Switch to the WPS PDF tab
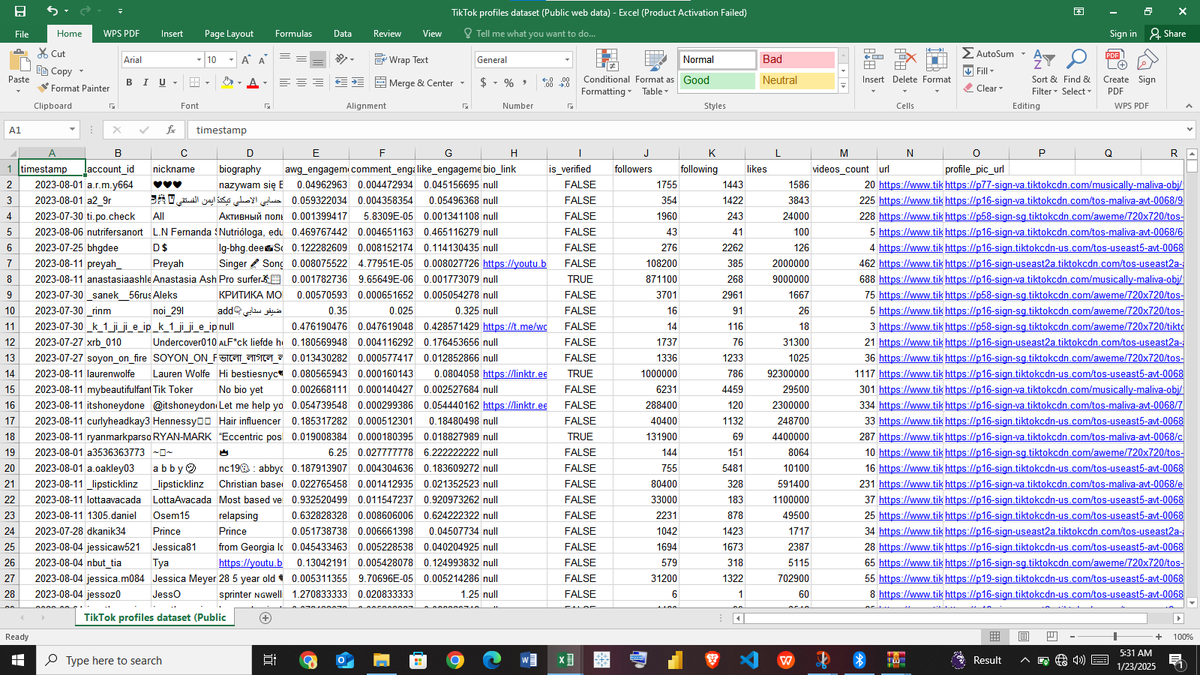 pyautogui.click(x=121, y=33)
